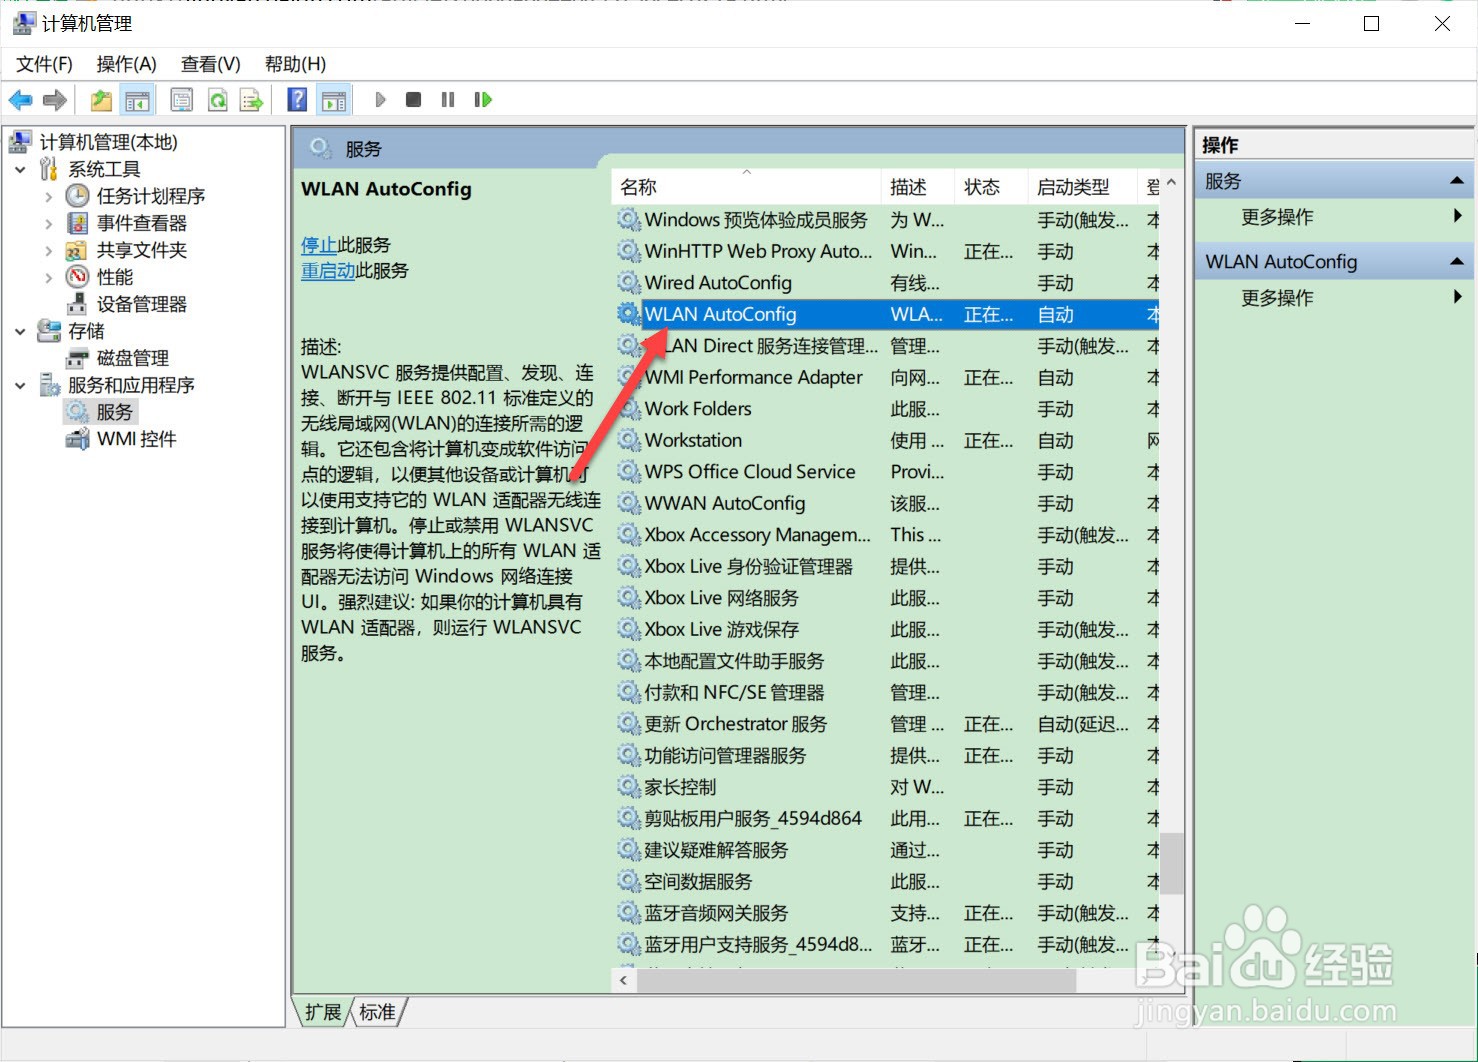Click the Start Service play icon

pyautogui.click(x=380, y=100)
